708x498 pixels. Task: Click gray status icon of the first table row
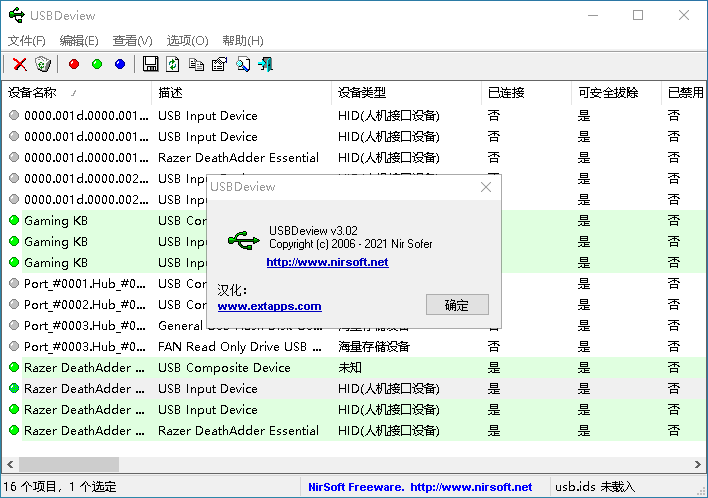[x=14, y=116]
